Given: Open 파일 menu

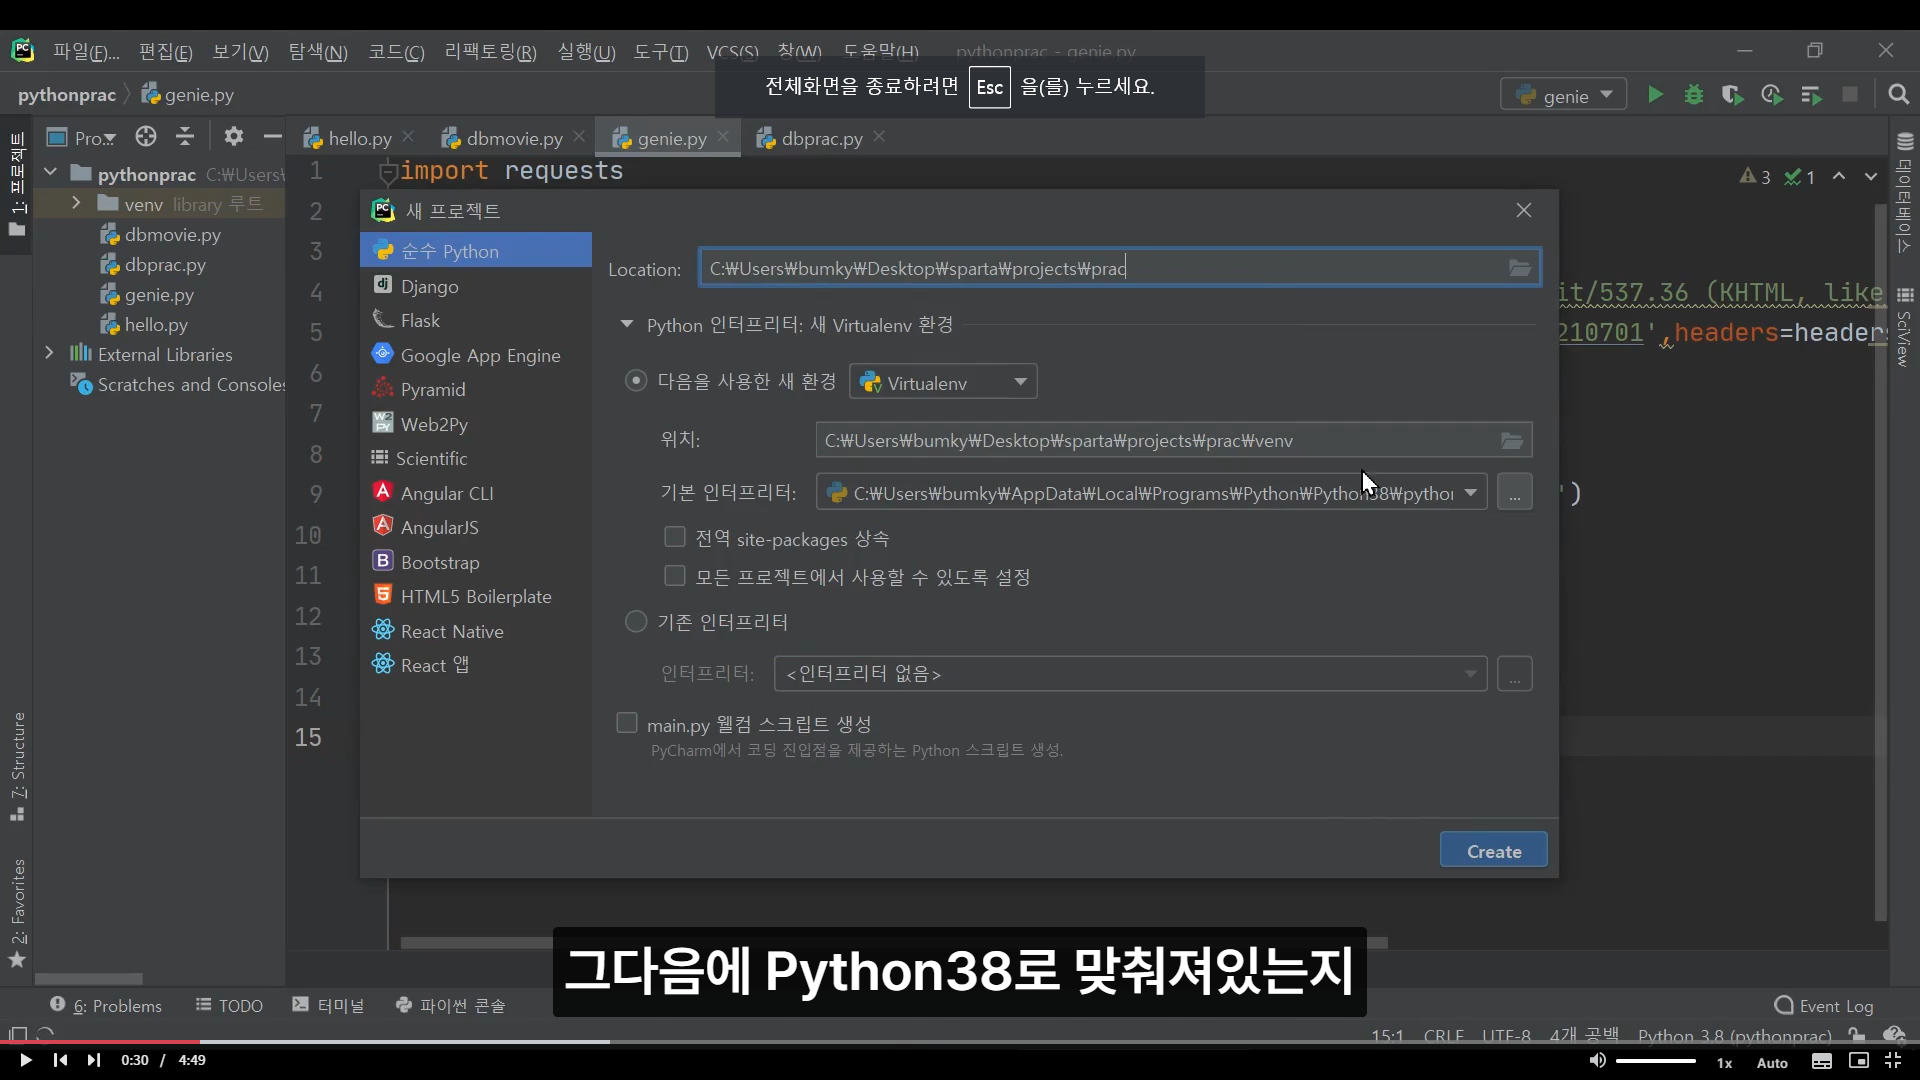Looking at the screenshot, I should tap(85, 52).
